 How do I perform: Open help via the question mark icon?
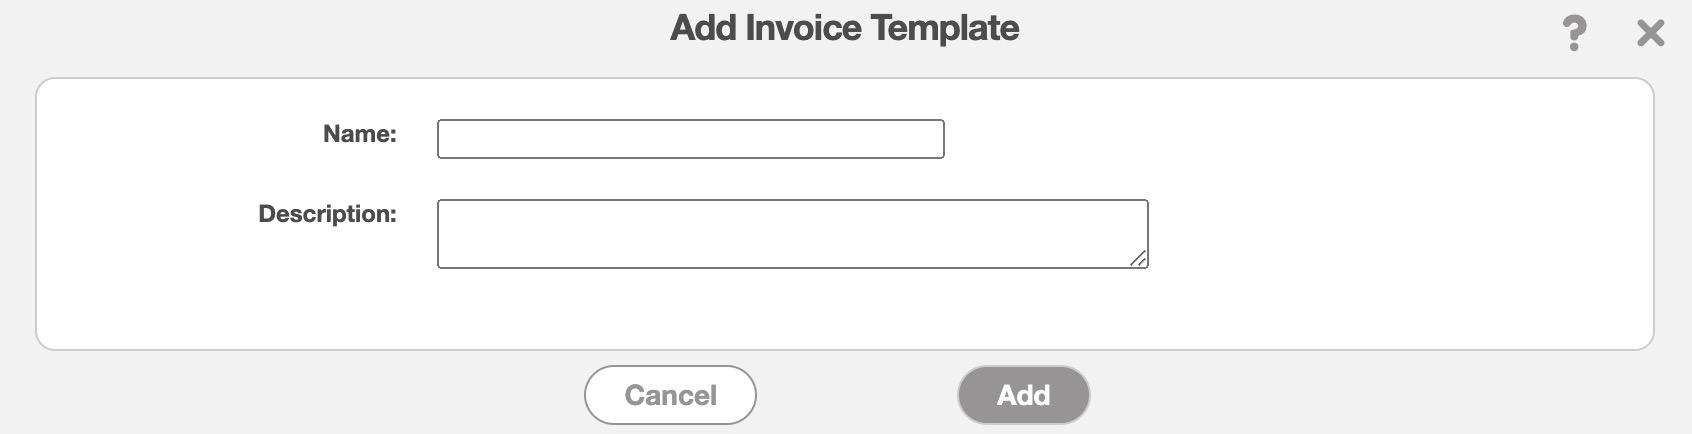tap(1574, 34)
